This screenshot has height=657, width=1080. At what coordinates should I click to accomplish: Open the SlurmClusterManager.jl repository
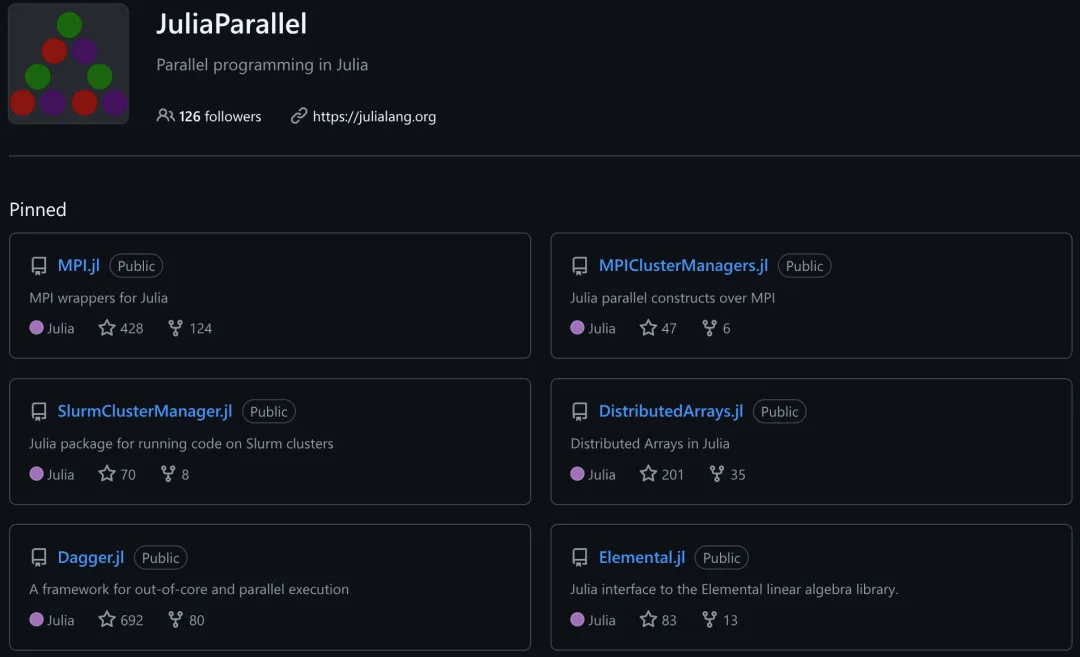click(145, 411)
